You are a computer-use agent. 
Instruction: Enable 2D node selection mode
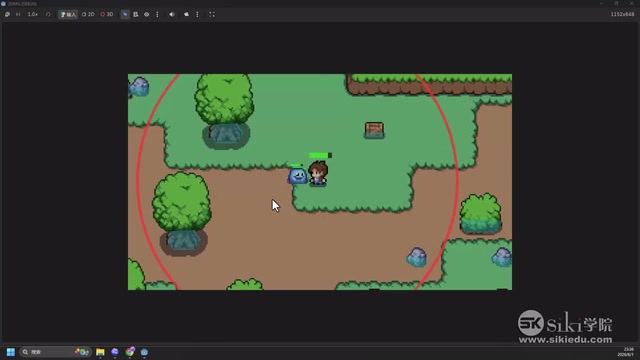point(88,14)
